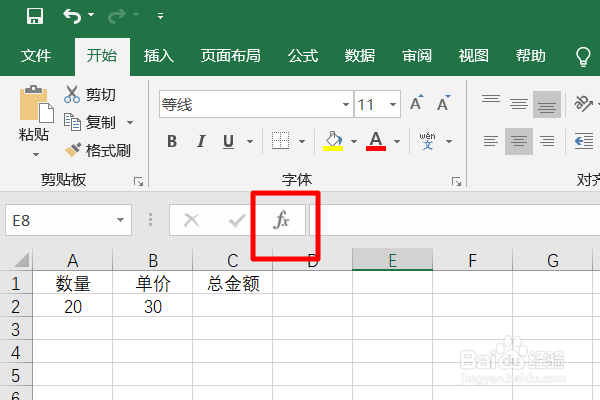Align cell text right

click(547, 141)
